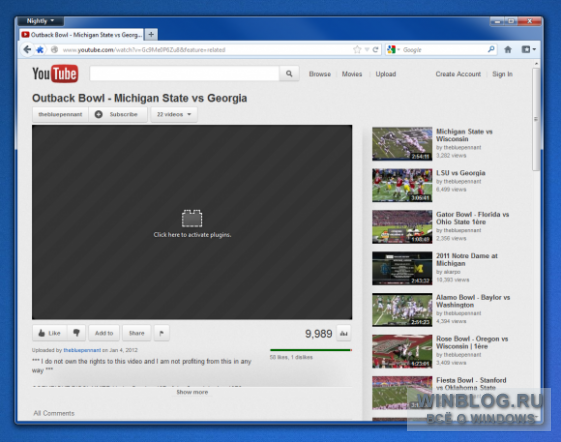Click Michigan State vs Wisconsin title link
This screenshot has height=442, width=561.
[x=464, y=135]
